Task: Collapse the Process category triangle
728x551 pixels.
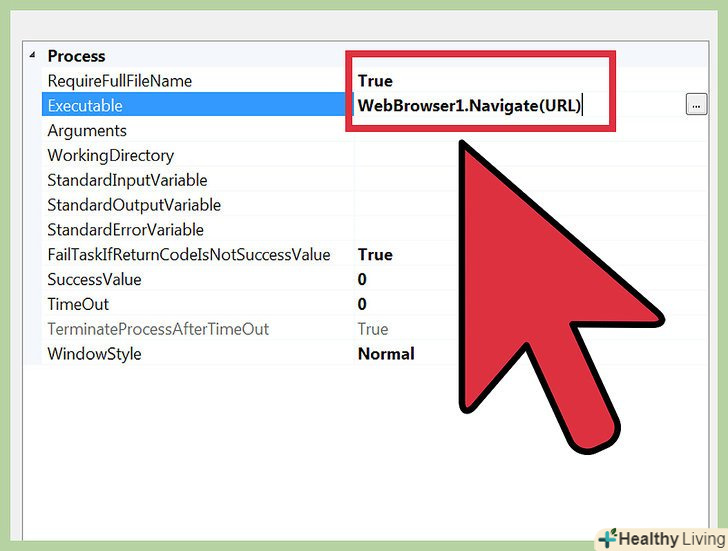Action: (x=32, y=55)
